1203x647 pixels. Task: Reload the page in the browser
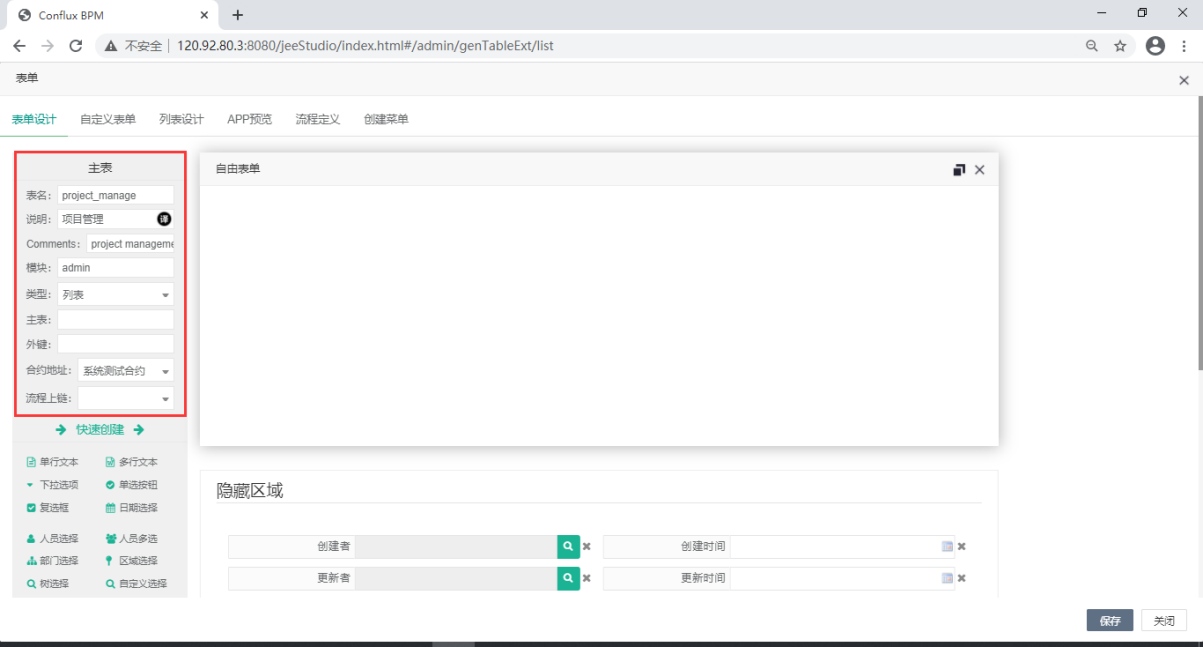pyautogui.click(x=75, y=46)
